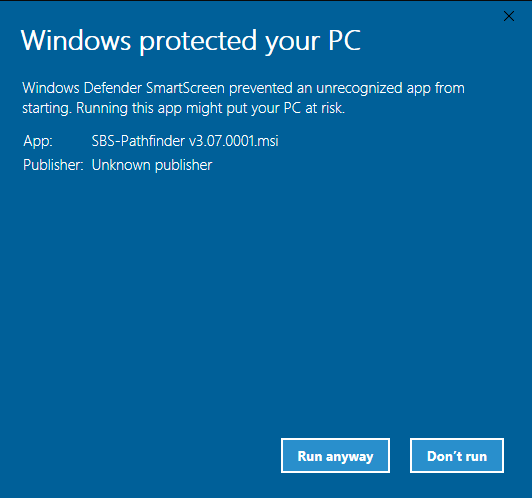Click the word 'PC' in the title
Viewport: 532px width, 498px height.
344,41
